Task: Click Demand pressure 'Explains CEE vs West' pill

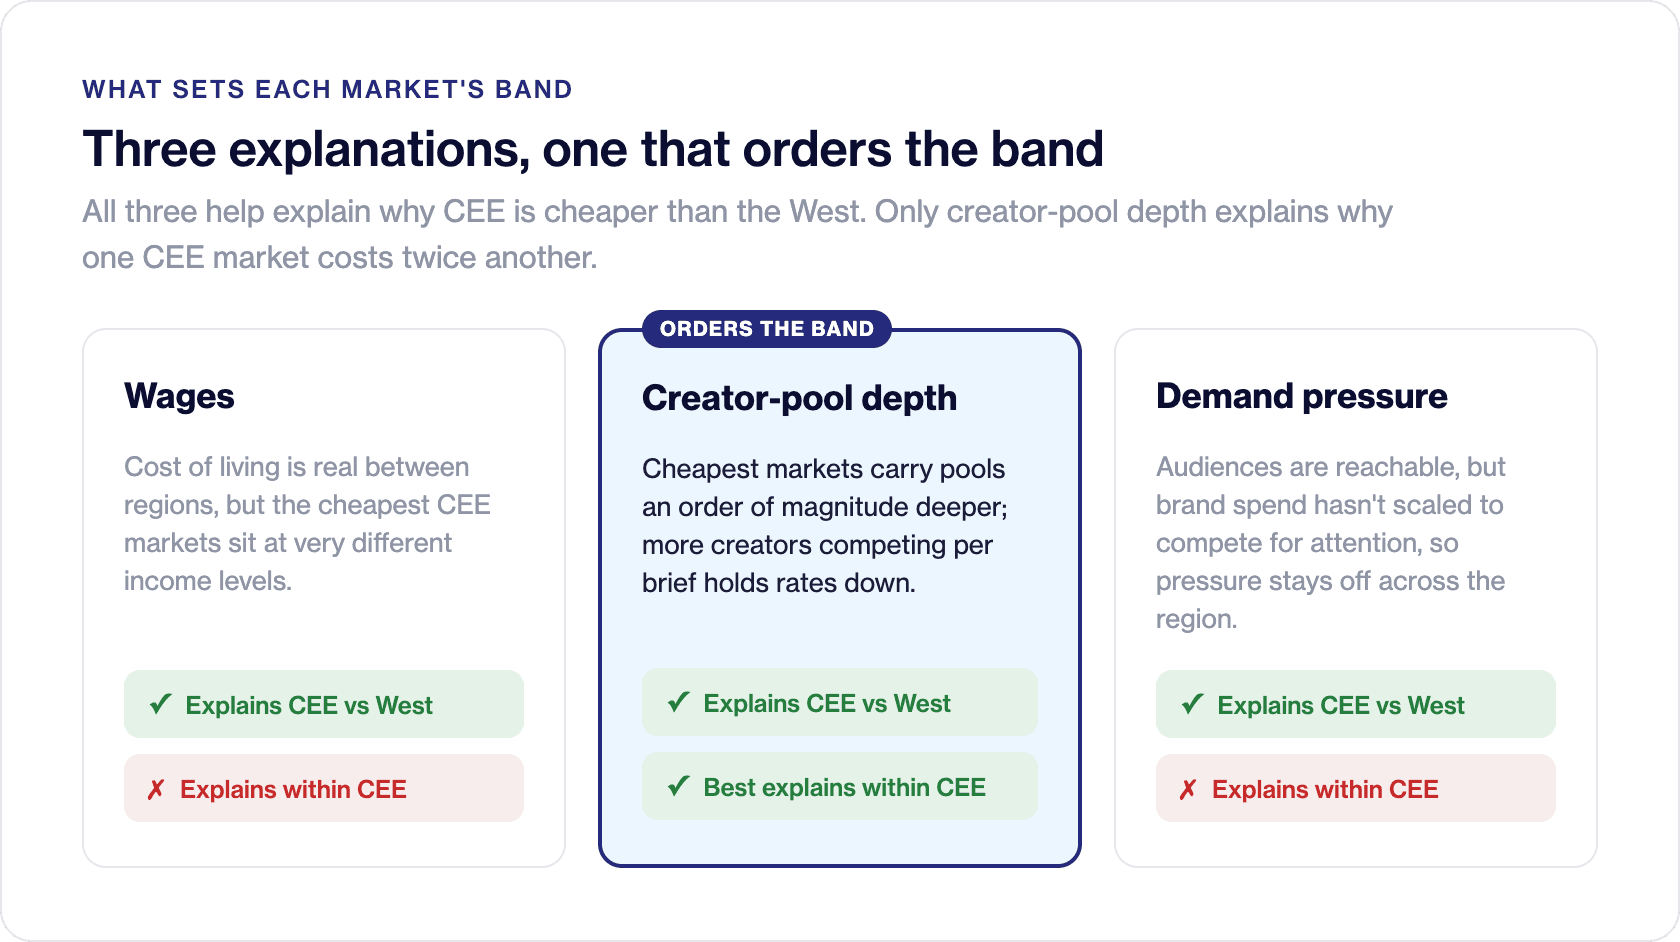Action: pyautogui.click(x=1356, y=704)
